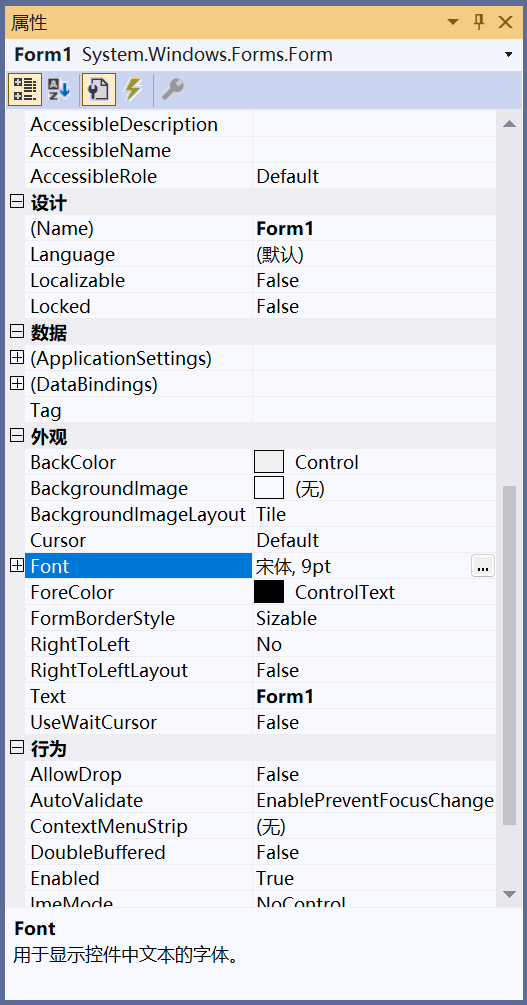The width and height of the screenshot is (527, 1005).
Task: Open the panel window position menu arrow
Action: coord(453,22)
